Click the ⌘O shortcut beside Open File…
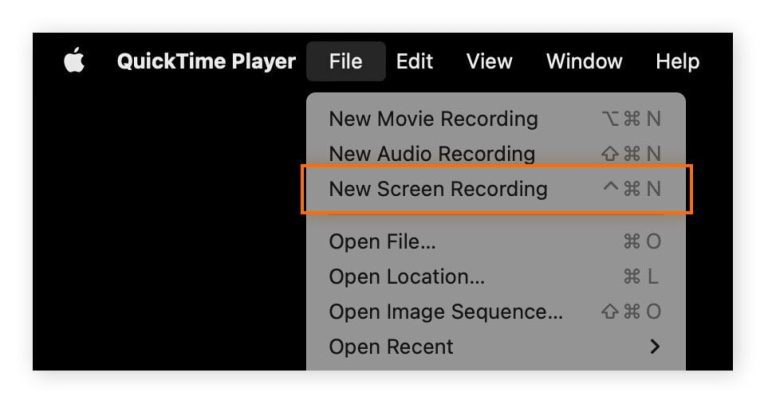This screenshot has width=768, height=404. (x=641, y=242)
